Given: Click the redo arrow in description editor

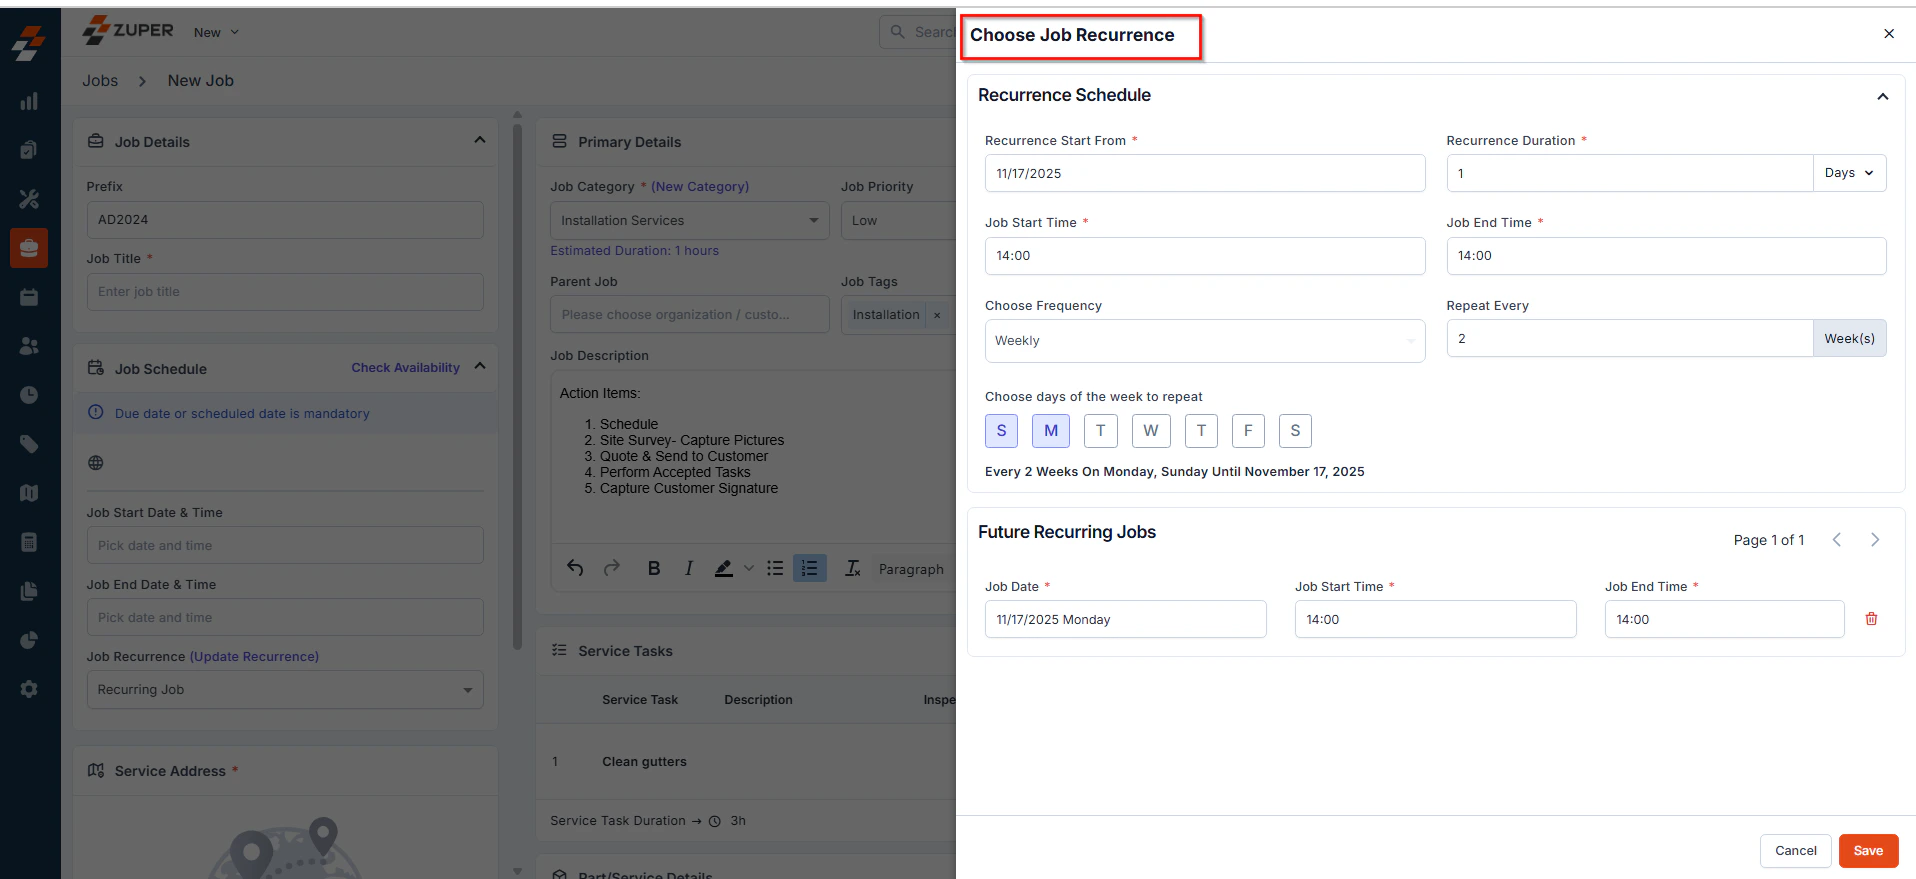Looking at the screenshot, I should click(612, 568).
